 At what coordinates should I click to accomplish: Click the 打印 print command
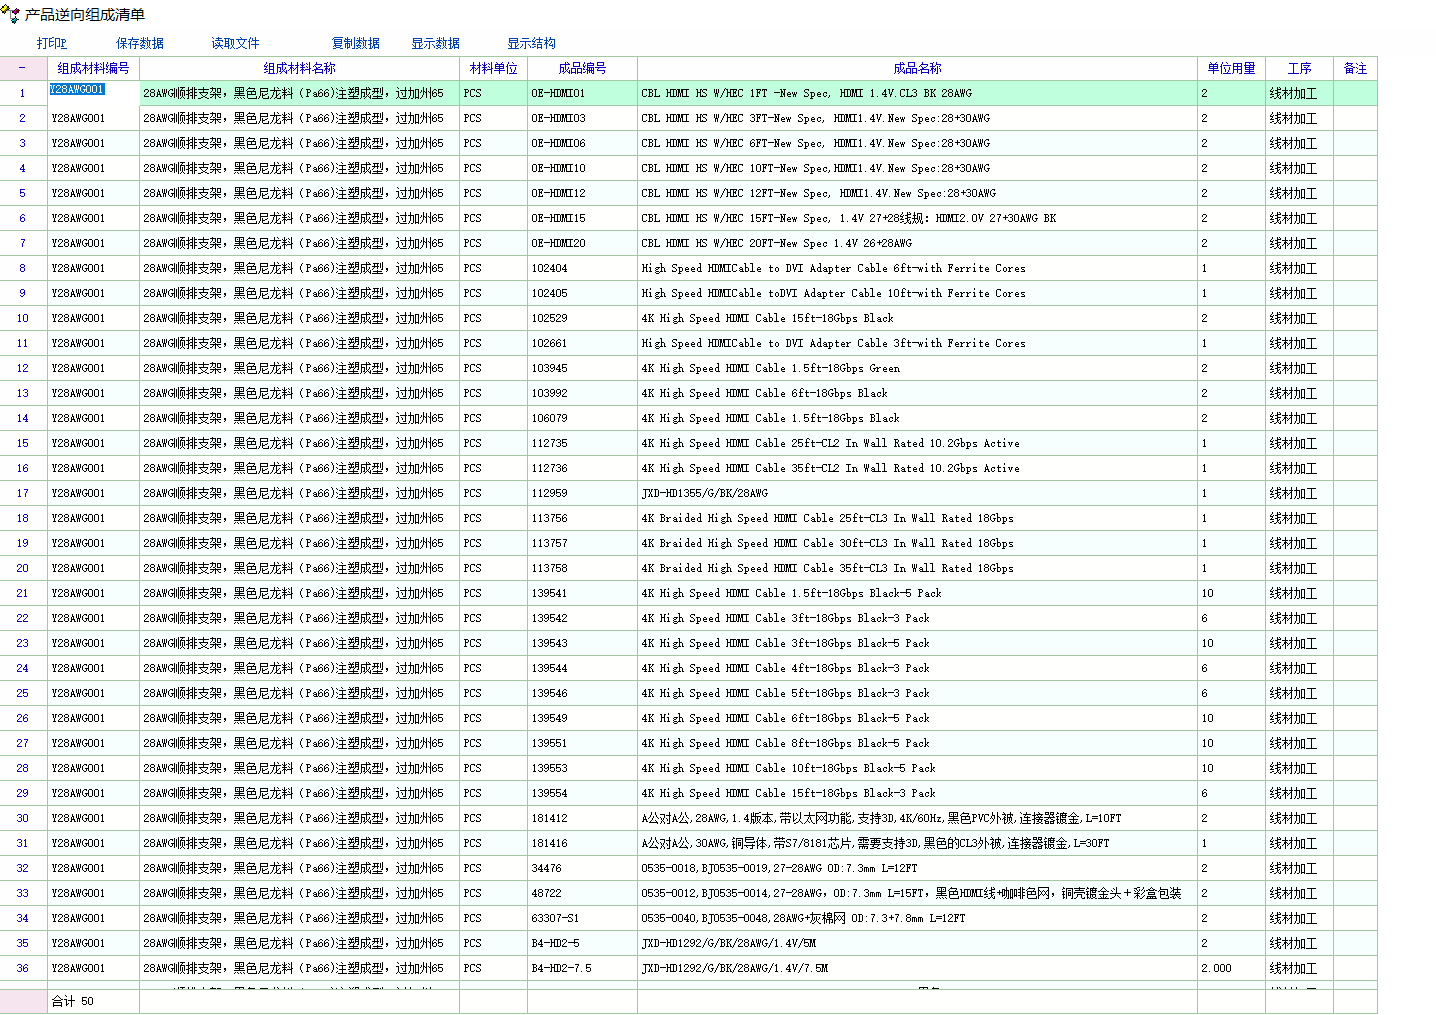51,43
